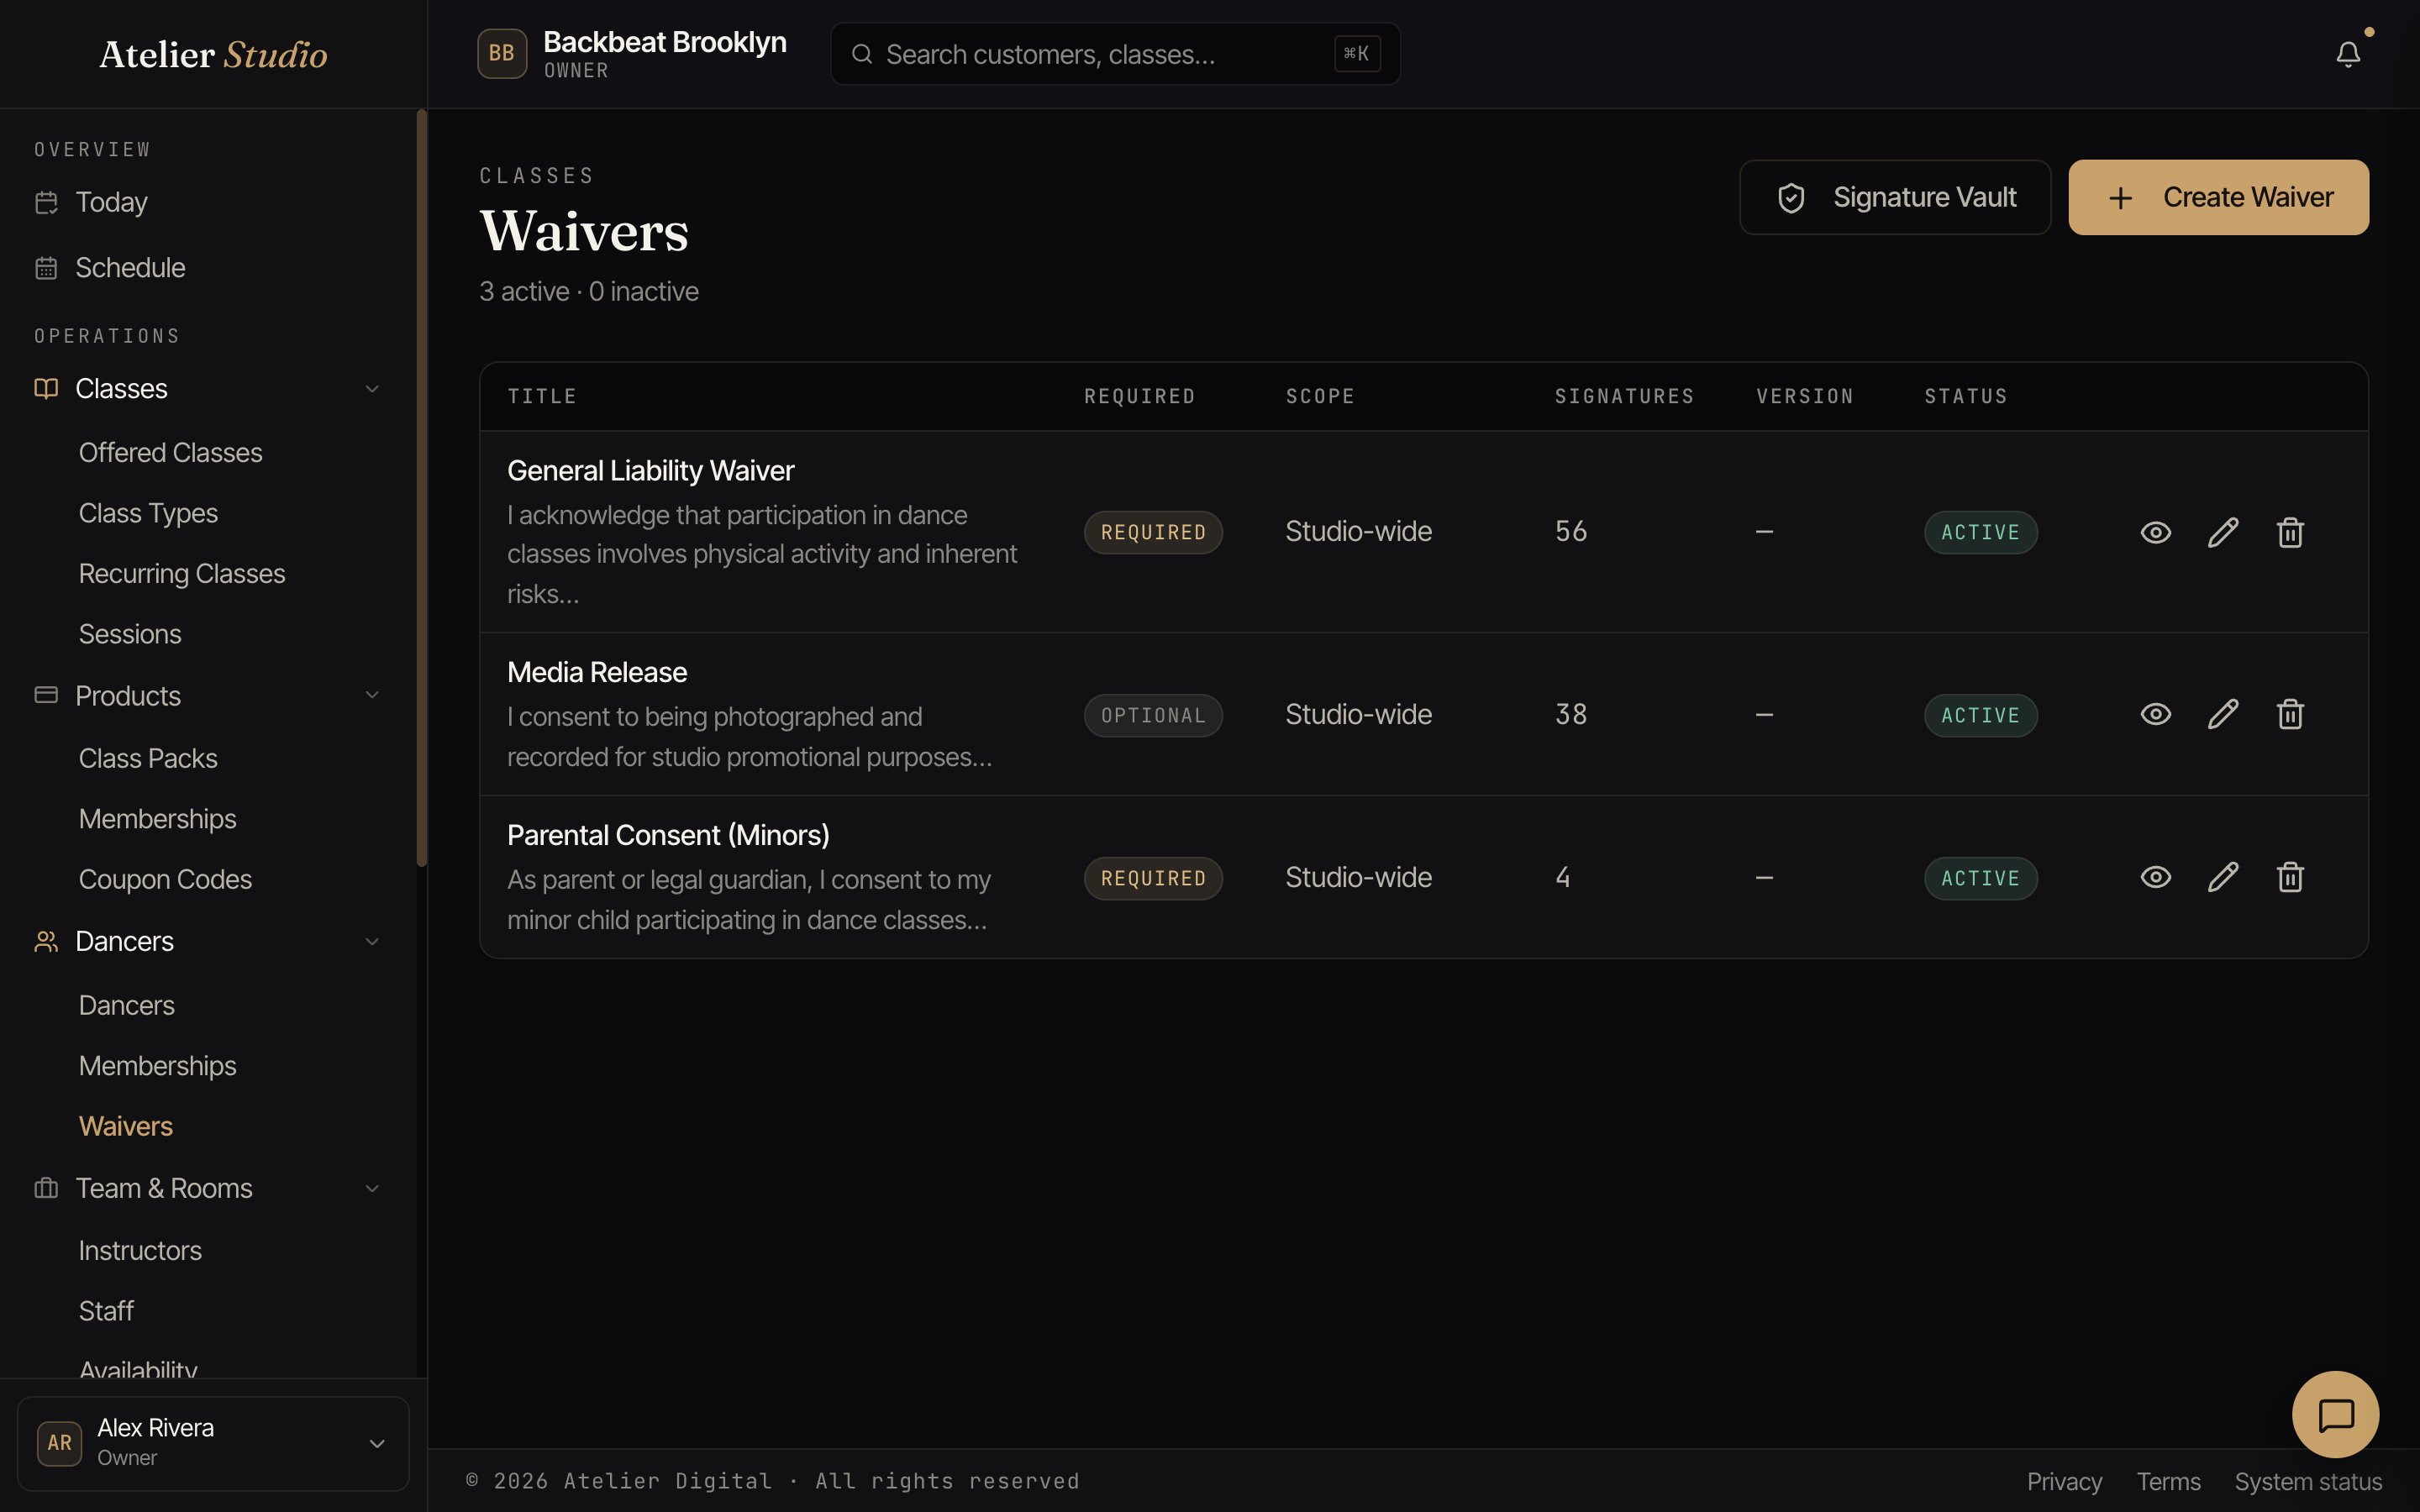The image size is (2420, 1512).
Task: Collapse the Classes section chevron
Action: click(x=372, y=389)
